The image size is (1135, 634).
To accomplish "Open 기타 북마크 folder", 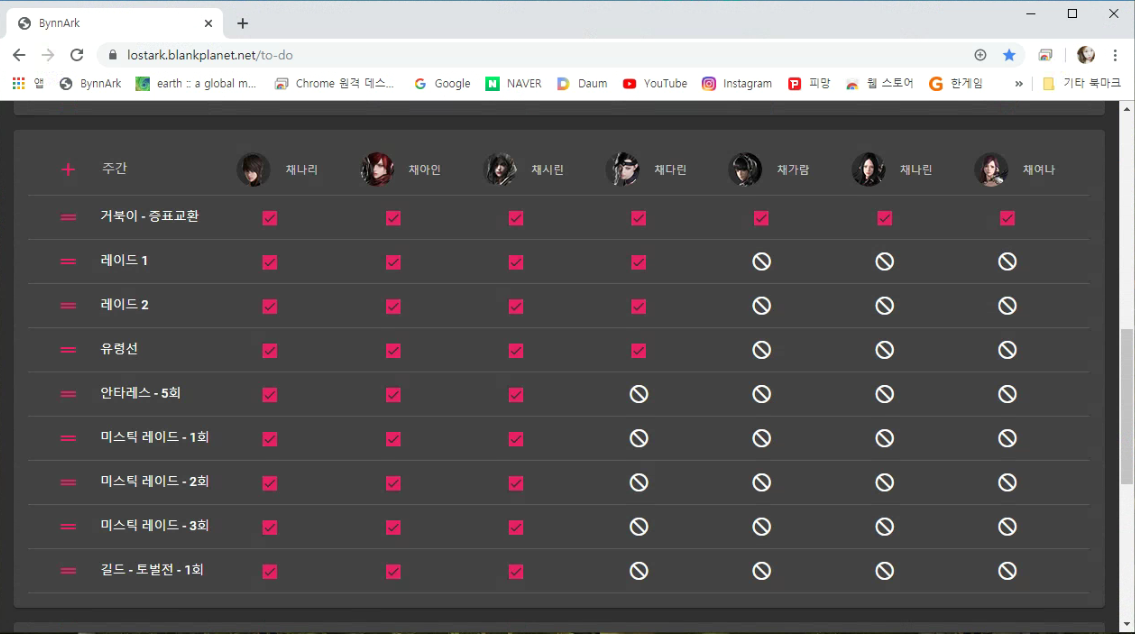I will [1081, 83].
